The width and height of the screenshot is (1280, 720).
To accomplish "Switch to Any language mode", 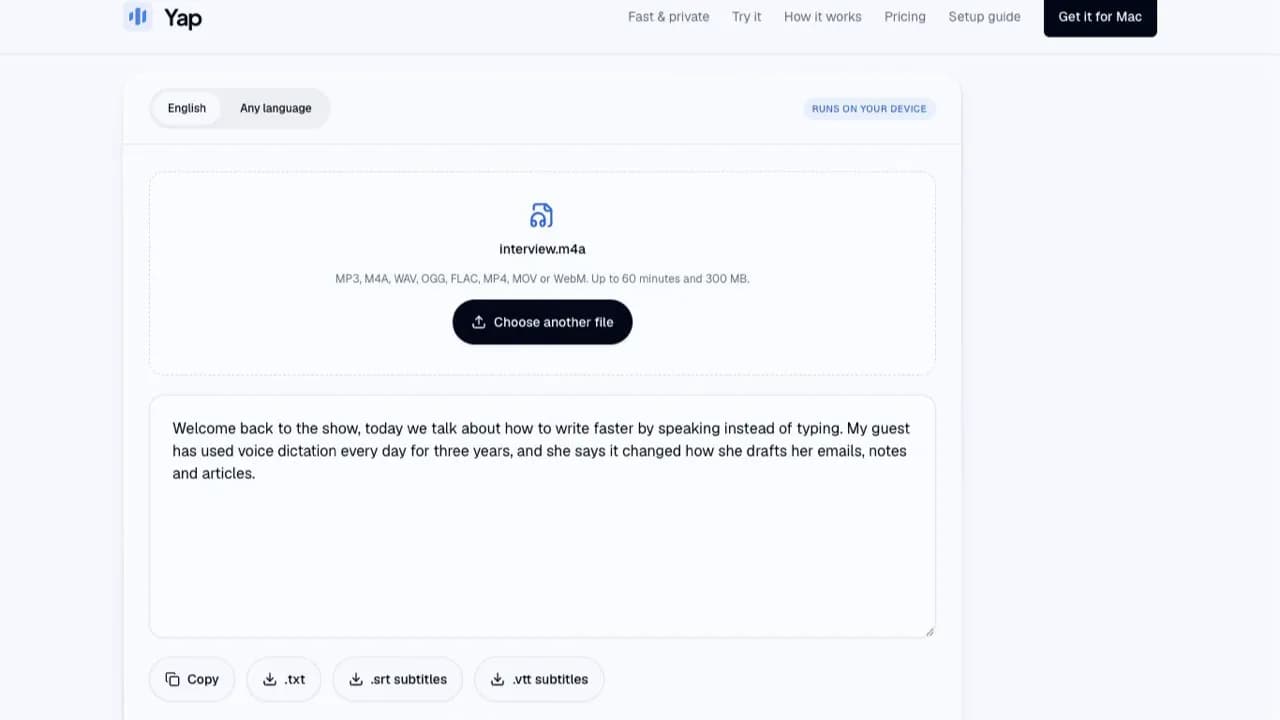I will pos(276,108).
